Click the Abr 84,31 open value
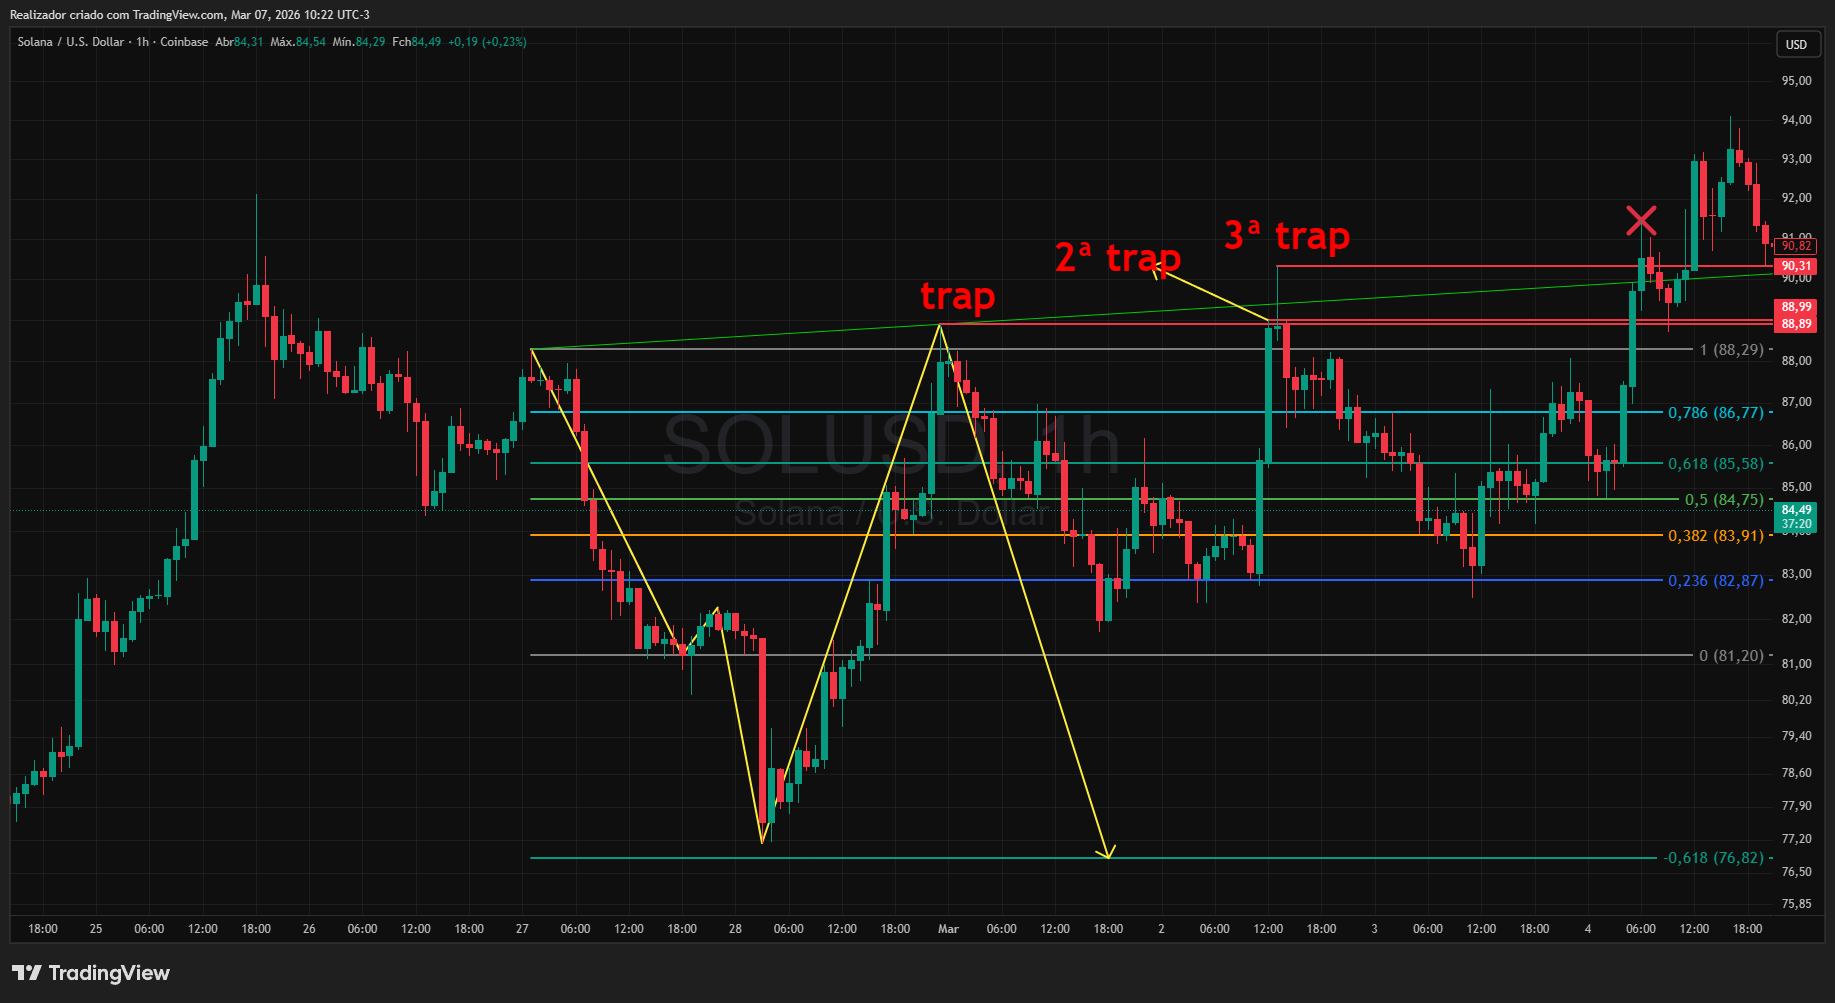 (239, 42)
